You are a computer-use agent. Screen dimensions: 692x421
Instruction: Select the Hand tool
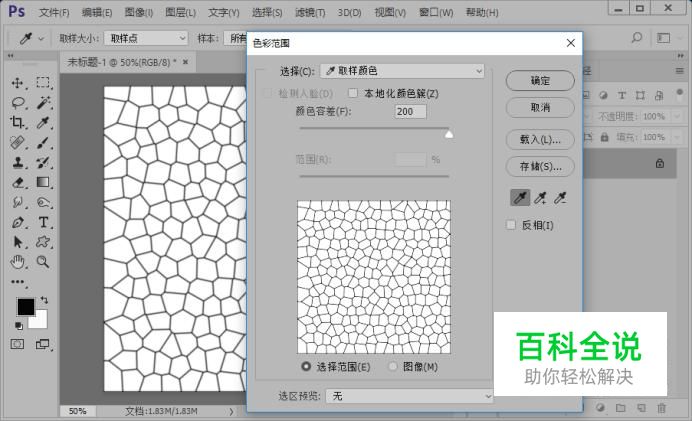coord(18,262)
